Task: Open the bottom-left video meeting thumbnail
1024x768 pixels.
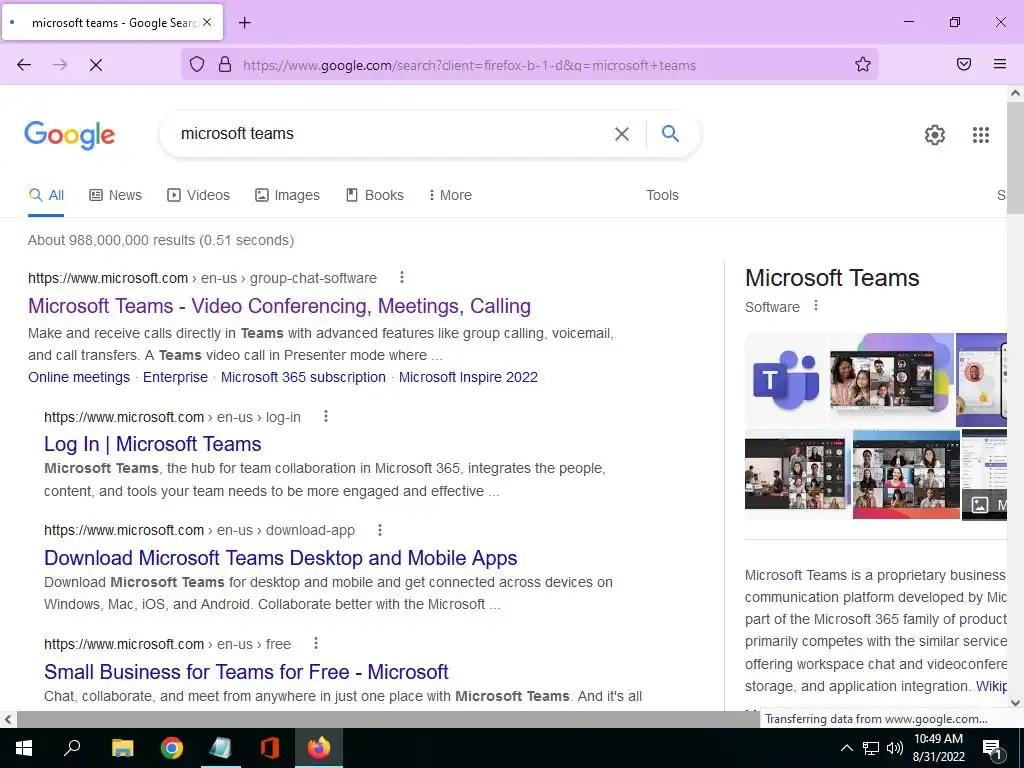Action: tap(797, 473)
